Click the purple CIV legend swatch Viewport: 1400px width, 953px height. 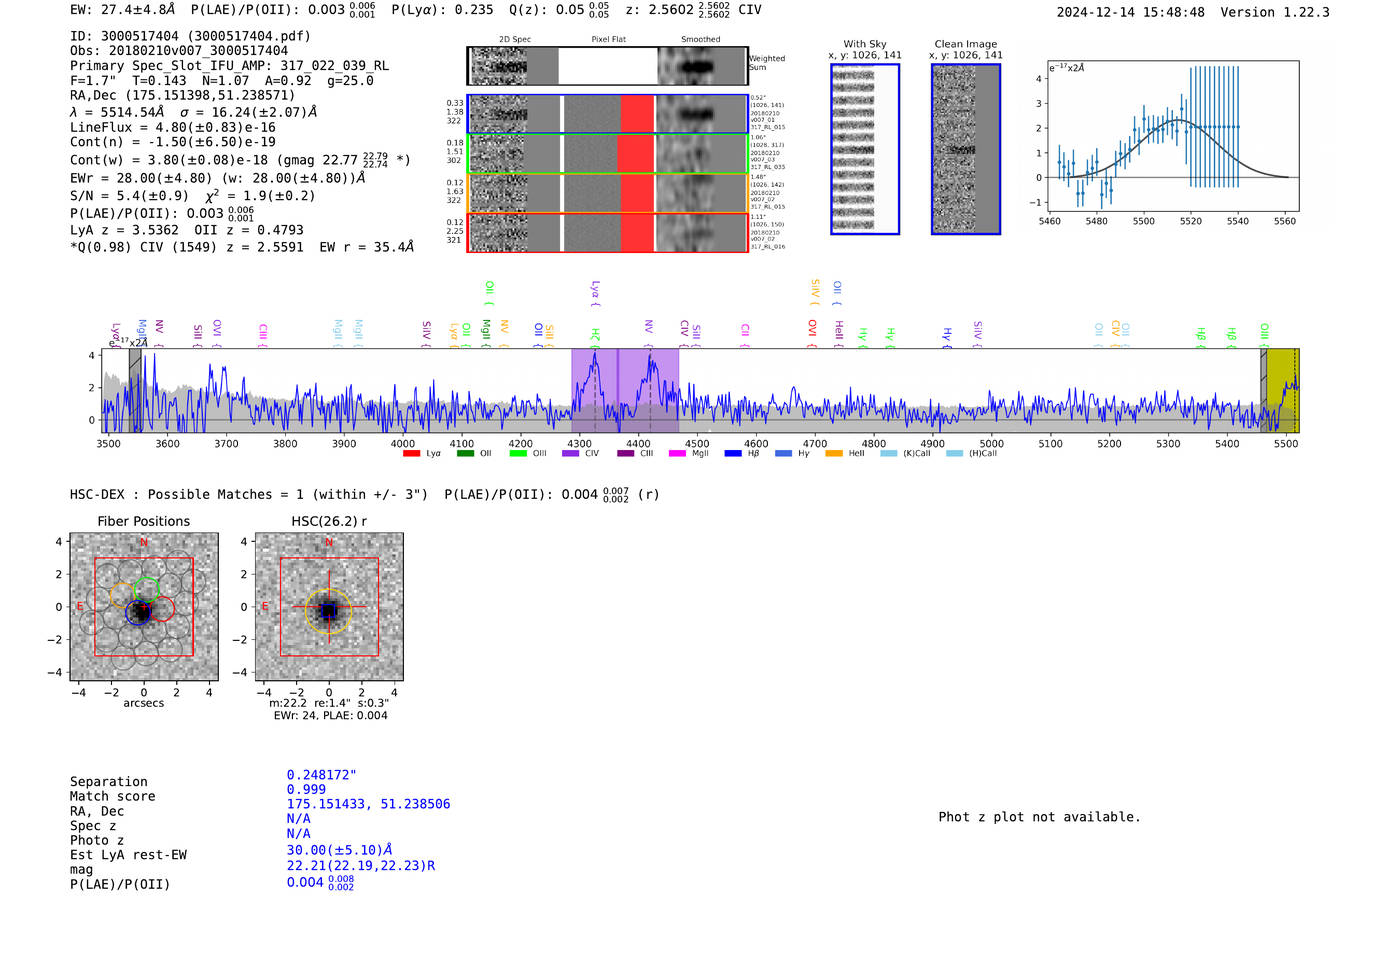coord(570,454)
